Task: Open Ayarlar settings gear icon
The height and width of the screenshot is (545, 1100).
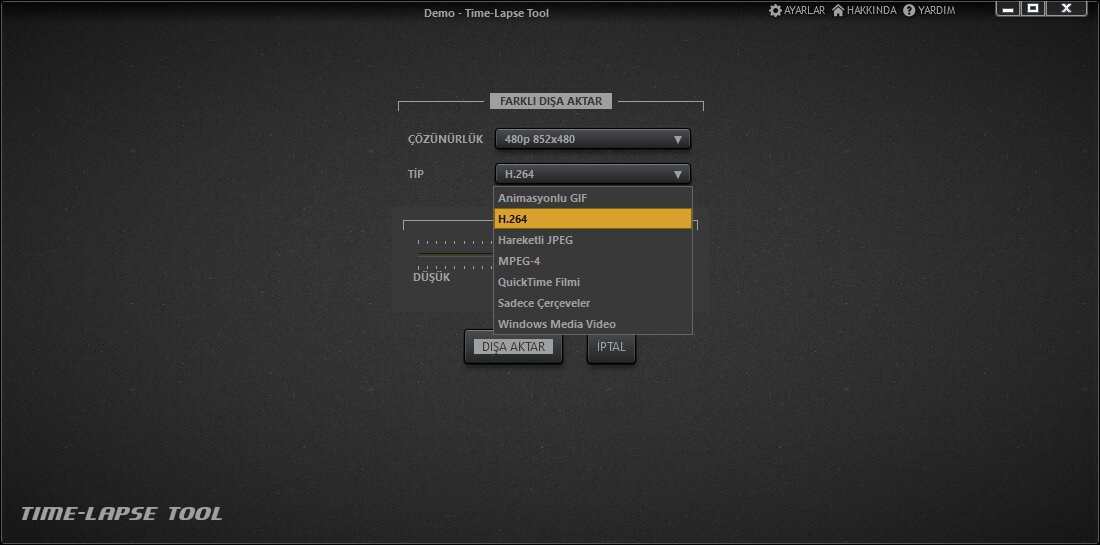Action: [775, 10]
